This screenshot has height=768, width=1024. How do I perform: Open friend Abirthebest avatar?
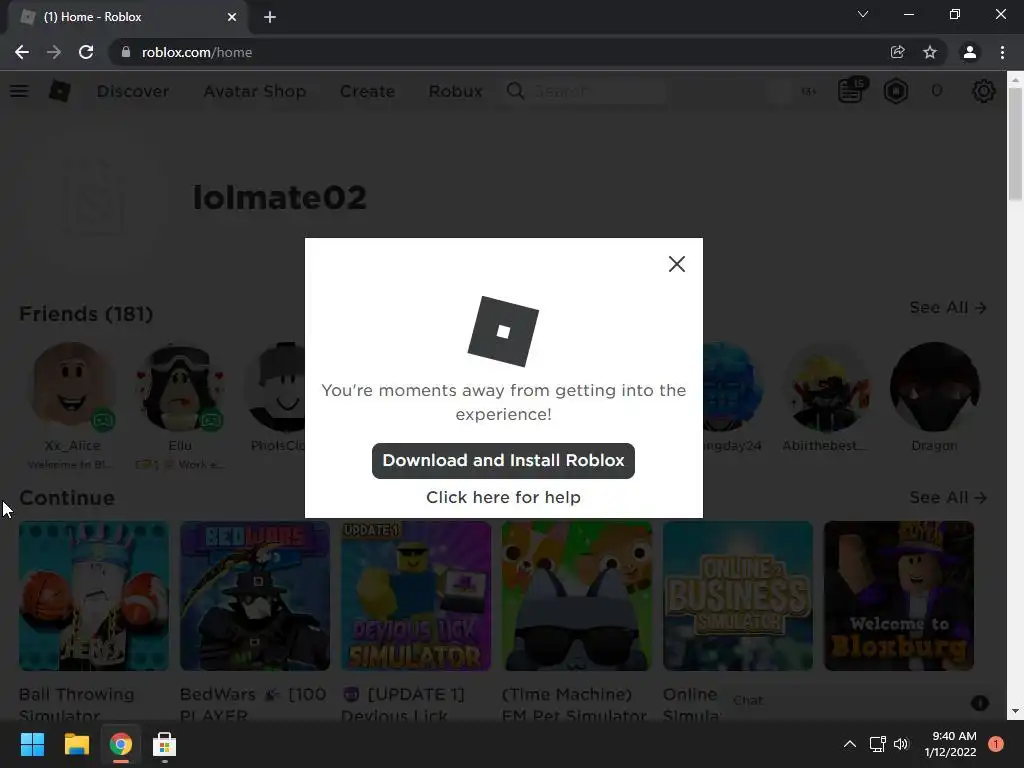pos(827,386)
